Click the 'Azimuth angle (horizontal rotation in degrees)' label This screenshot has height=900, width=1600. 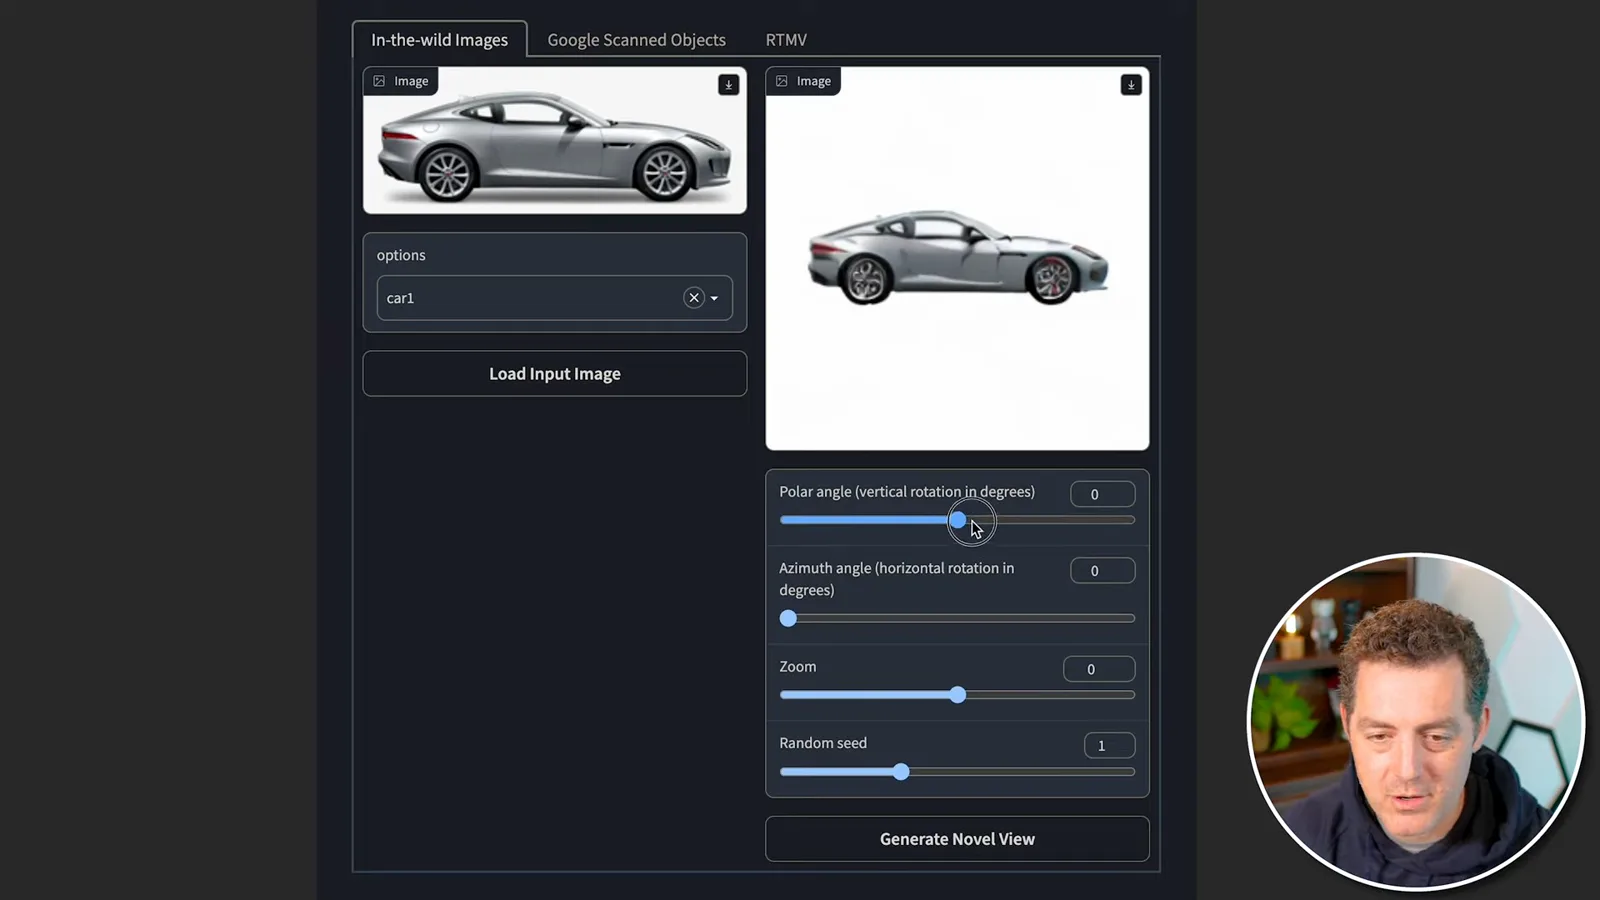[x=897, y=579]
